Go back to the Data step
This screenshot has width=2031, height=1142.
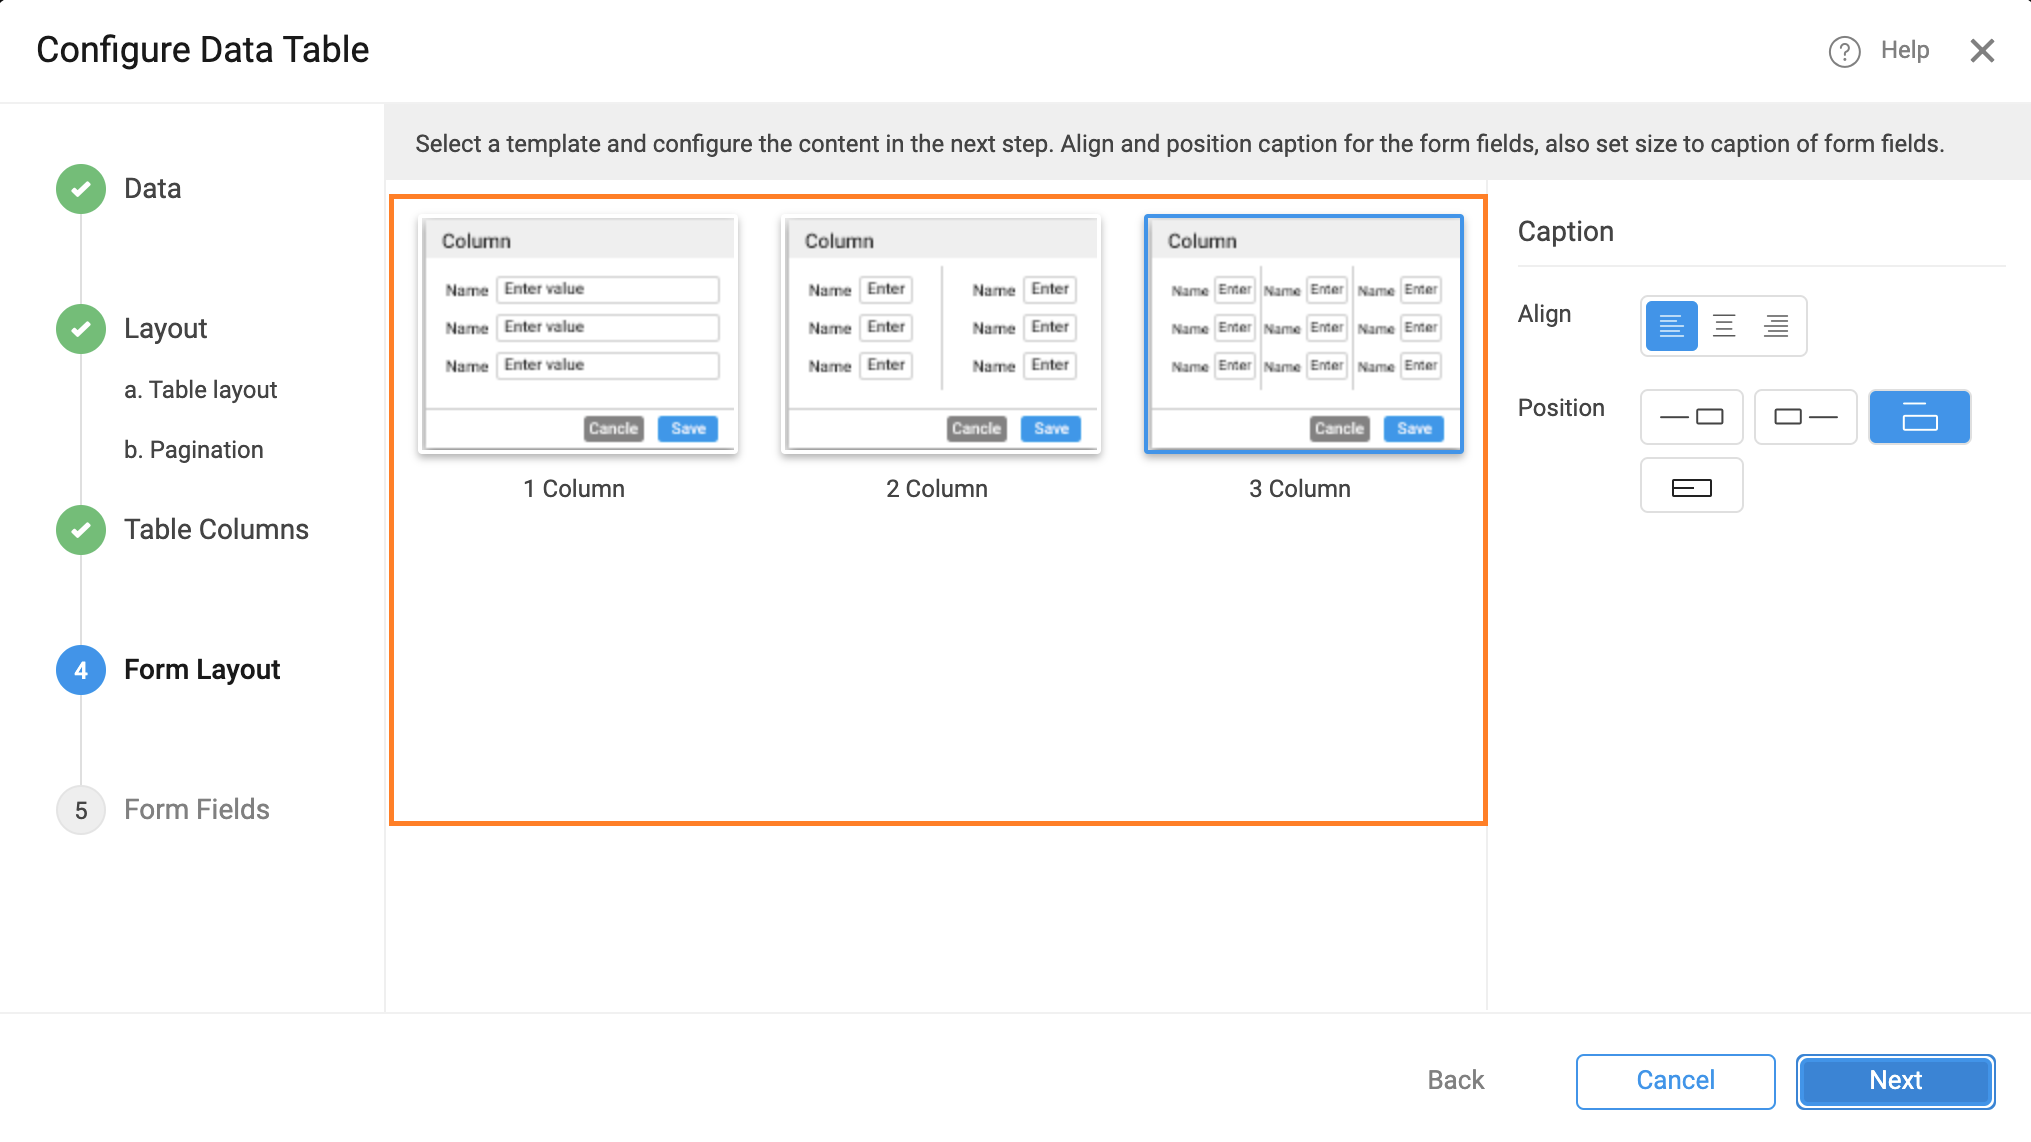tap(152, 188)
